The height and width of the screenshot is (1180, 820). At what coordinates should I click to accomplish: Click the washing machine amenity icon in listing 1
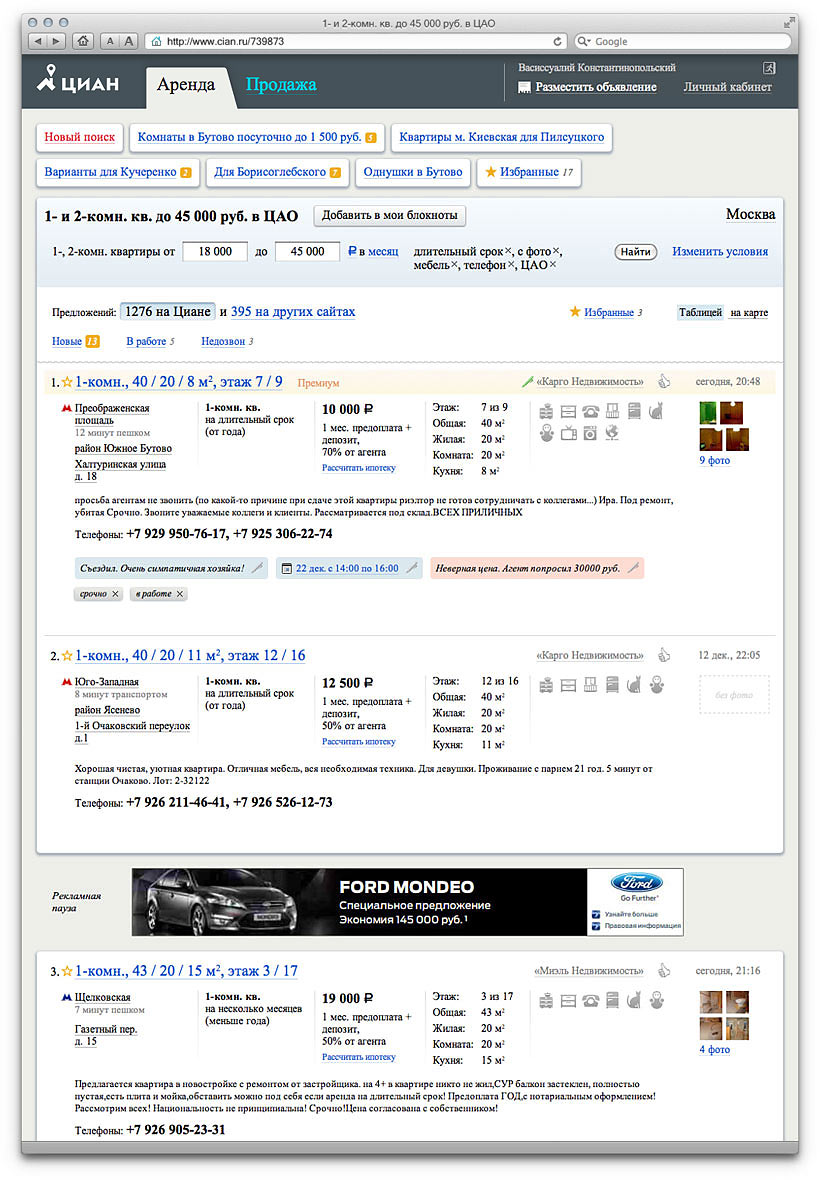(590, 432)
